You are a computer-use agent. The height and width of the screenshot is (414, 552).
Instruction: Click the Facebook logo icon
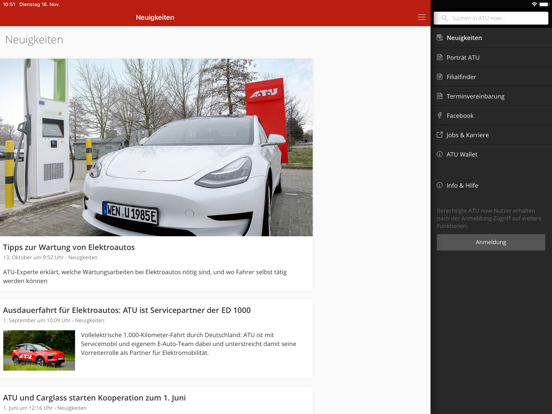439,115
